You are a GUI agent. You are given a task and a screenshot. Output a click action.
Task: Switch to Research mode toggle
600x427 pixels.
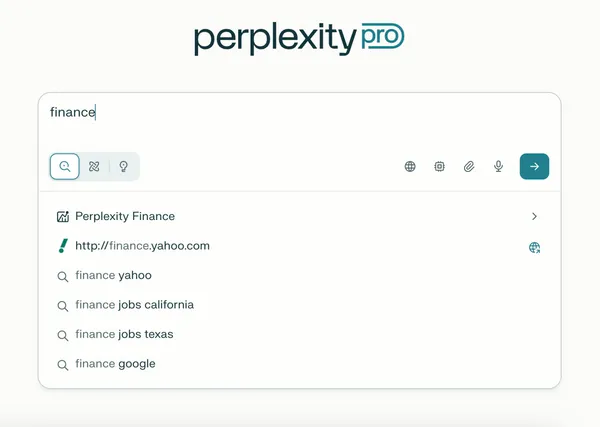click(94, 167)
